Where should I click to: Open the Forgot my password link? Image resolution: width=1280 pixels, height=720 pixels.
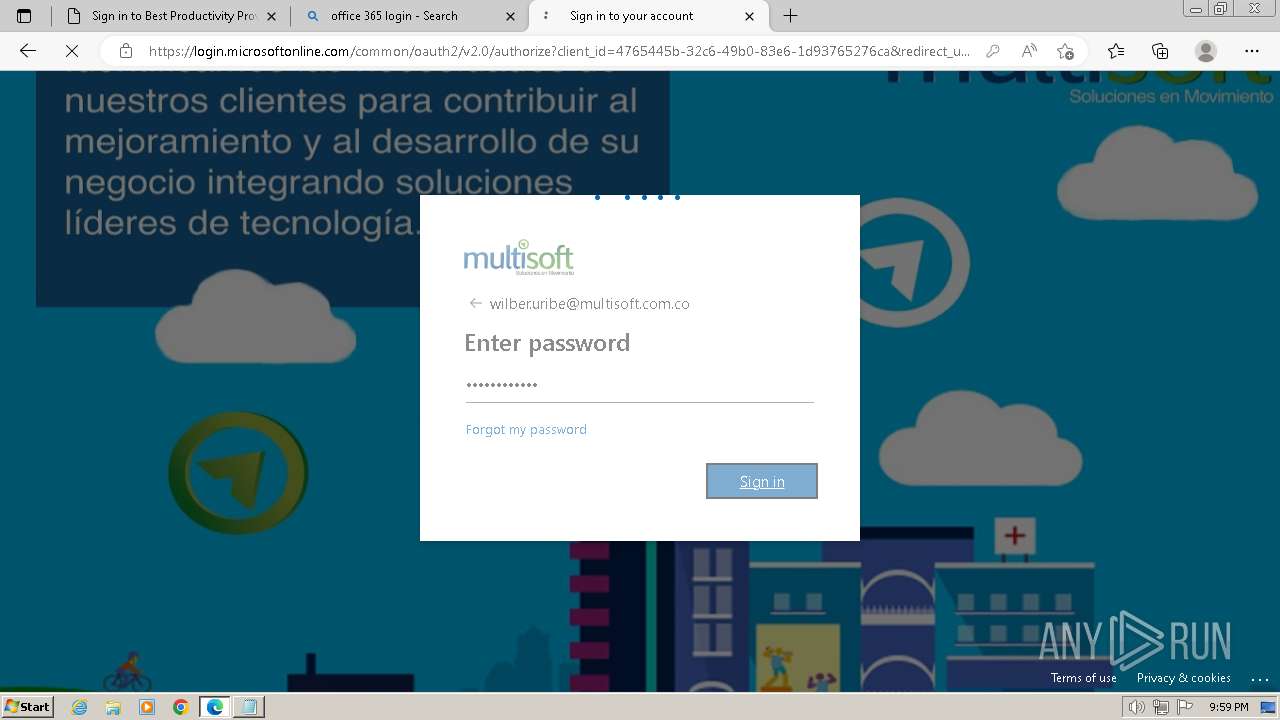(x=526, y=429)
